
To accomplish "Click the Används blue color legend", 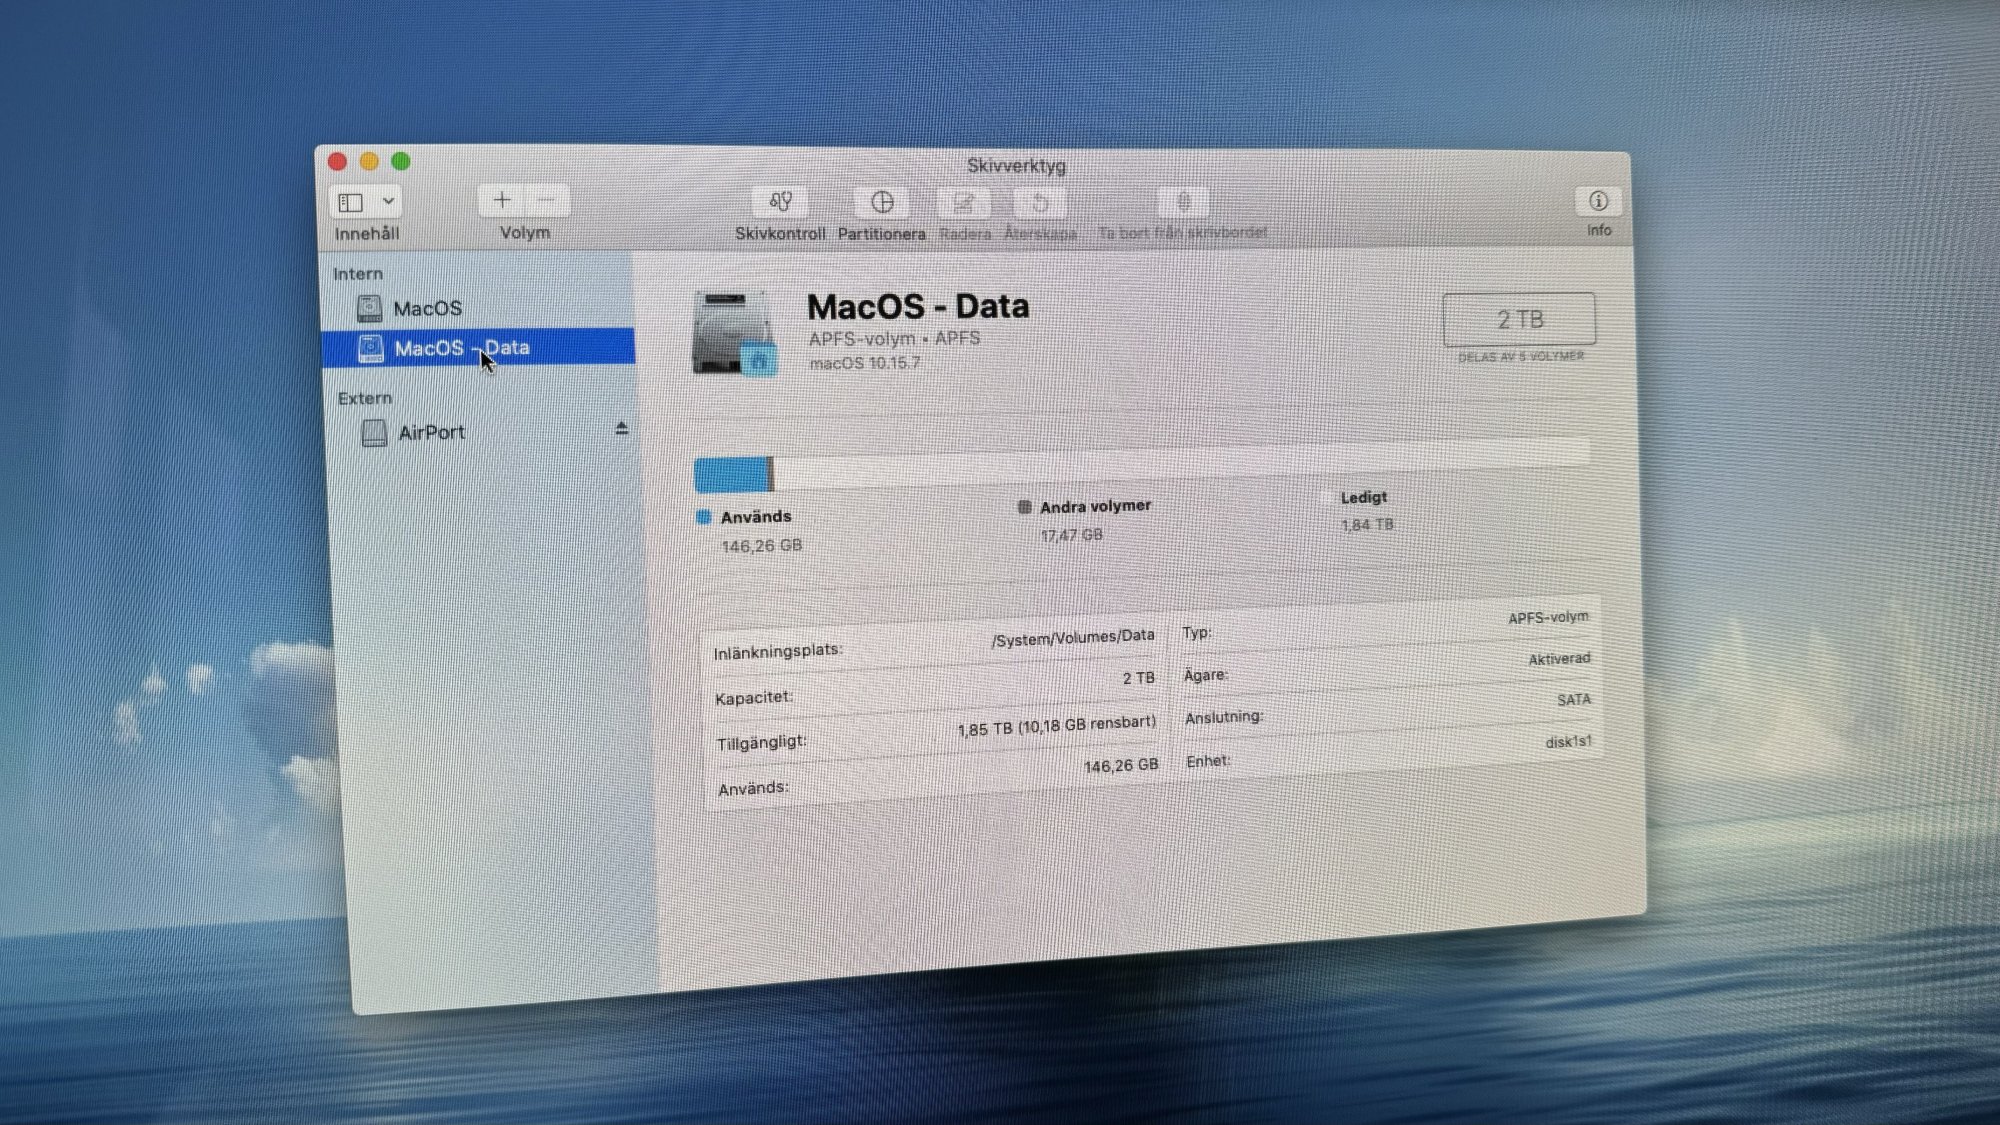I will tap(704, 517).
